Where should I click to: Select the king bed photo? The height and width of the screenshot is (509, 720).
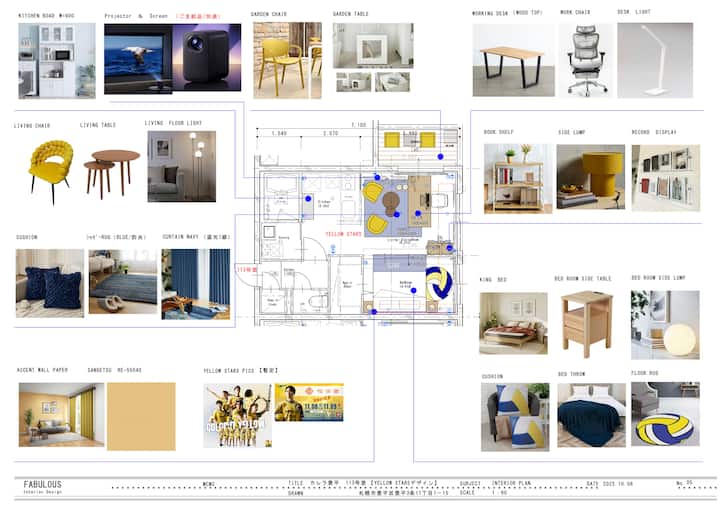(x=513, y=323)
